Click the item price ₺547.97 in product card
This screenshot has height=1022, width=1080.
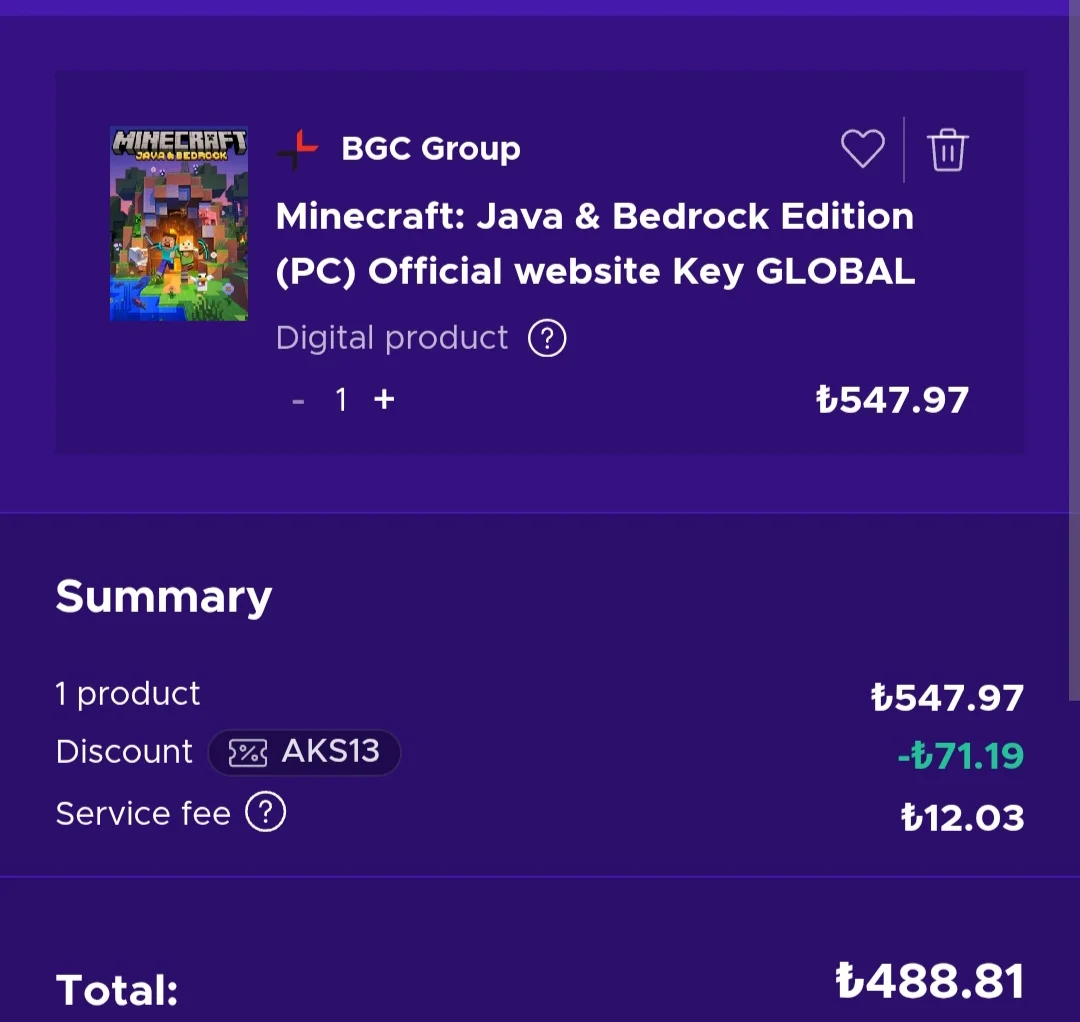tap(892, 400)
